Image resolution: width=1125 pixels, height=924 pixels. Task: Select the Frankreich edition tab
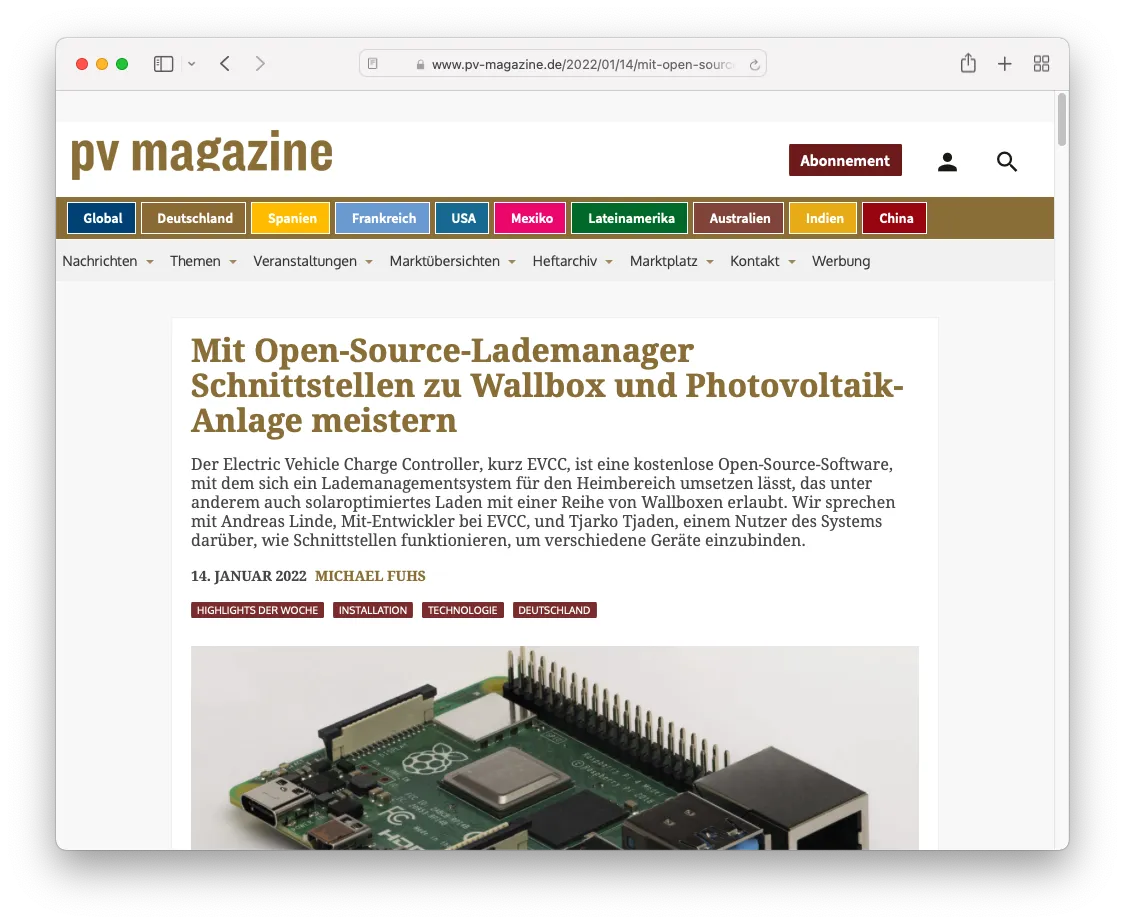(382, 218)
